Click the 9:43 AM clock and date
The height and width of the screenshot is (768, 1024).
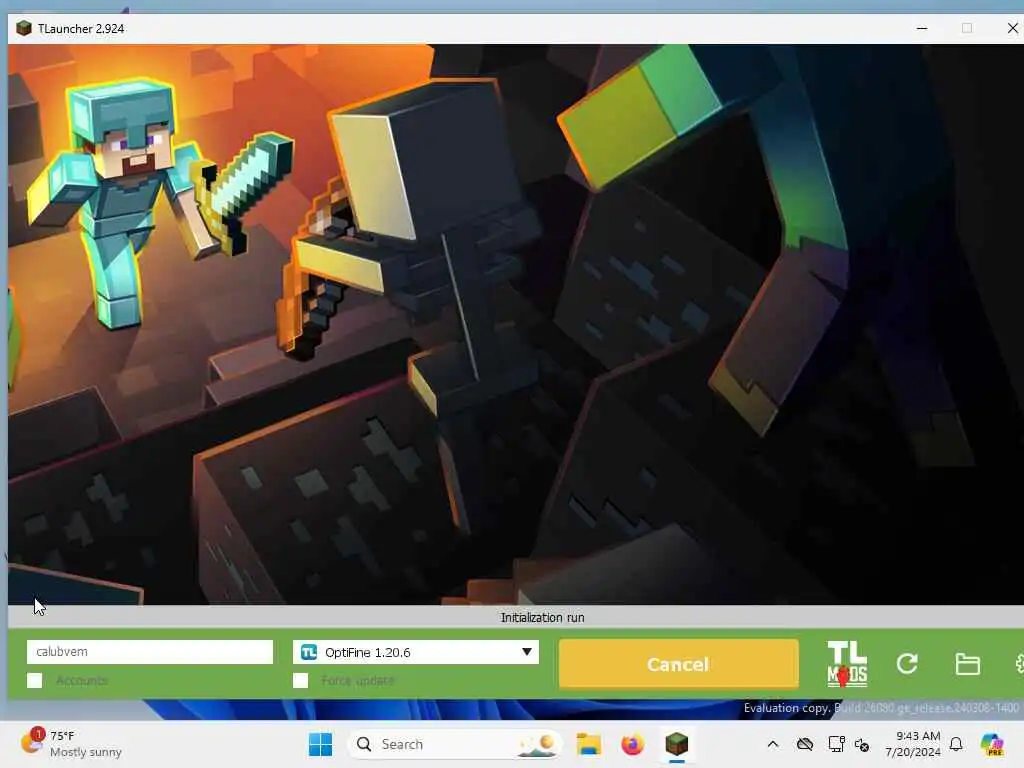pos(913,744)
